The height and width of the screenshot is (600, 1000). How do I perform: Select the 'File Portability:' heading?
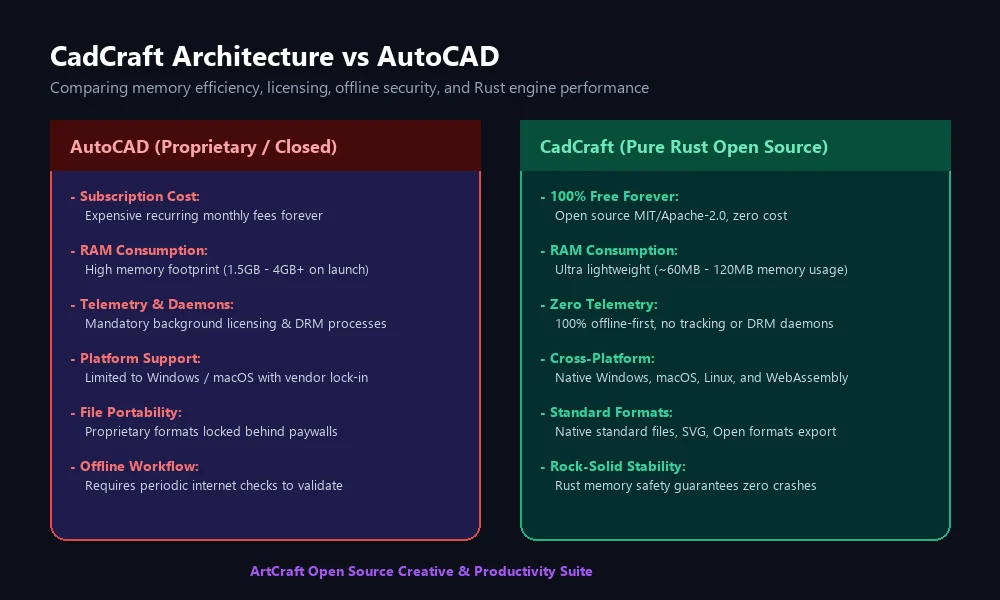click(x=130, y=413)
